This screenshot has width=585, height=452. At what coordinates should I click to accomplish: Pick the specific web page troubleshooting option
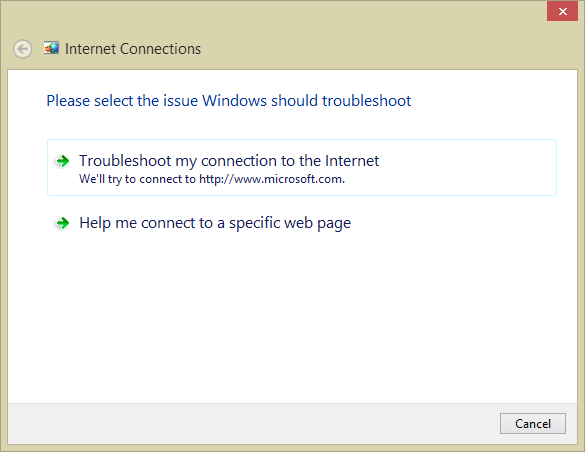click(215, 223)
